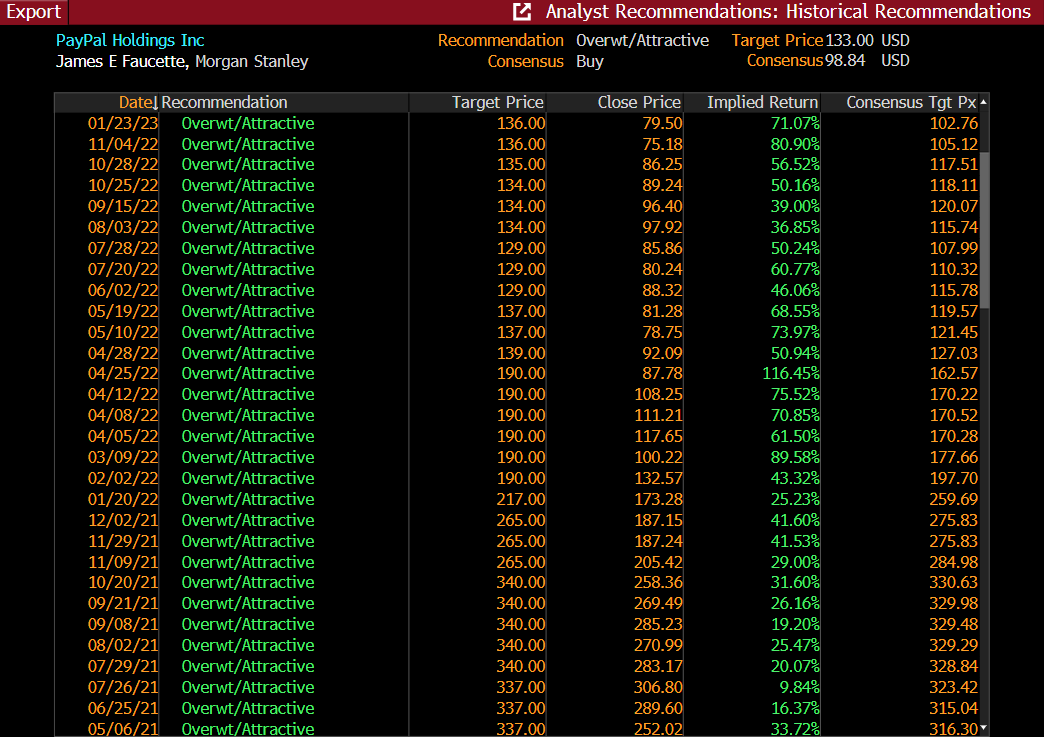Select the 07/28/22 date cell

click(x=123, y=249)
